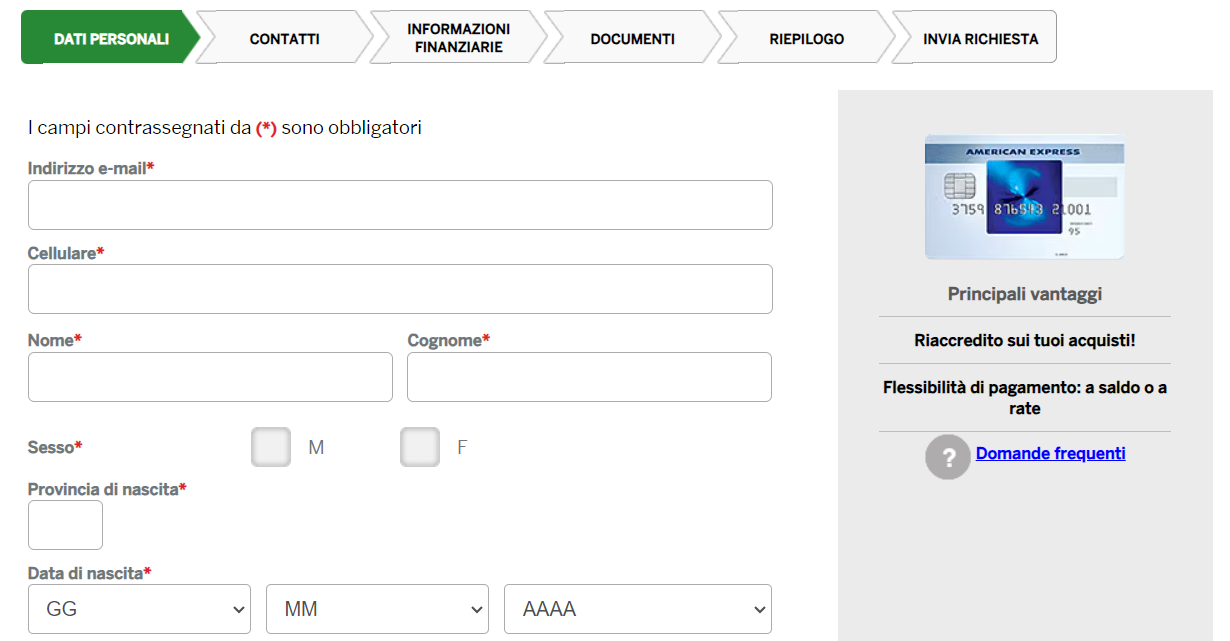
Task: Open the MM month of birth dropdown
Action: (x=377, y=609)
